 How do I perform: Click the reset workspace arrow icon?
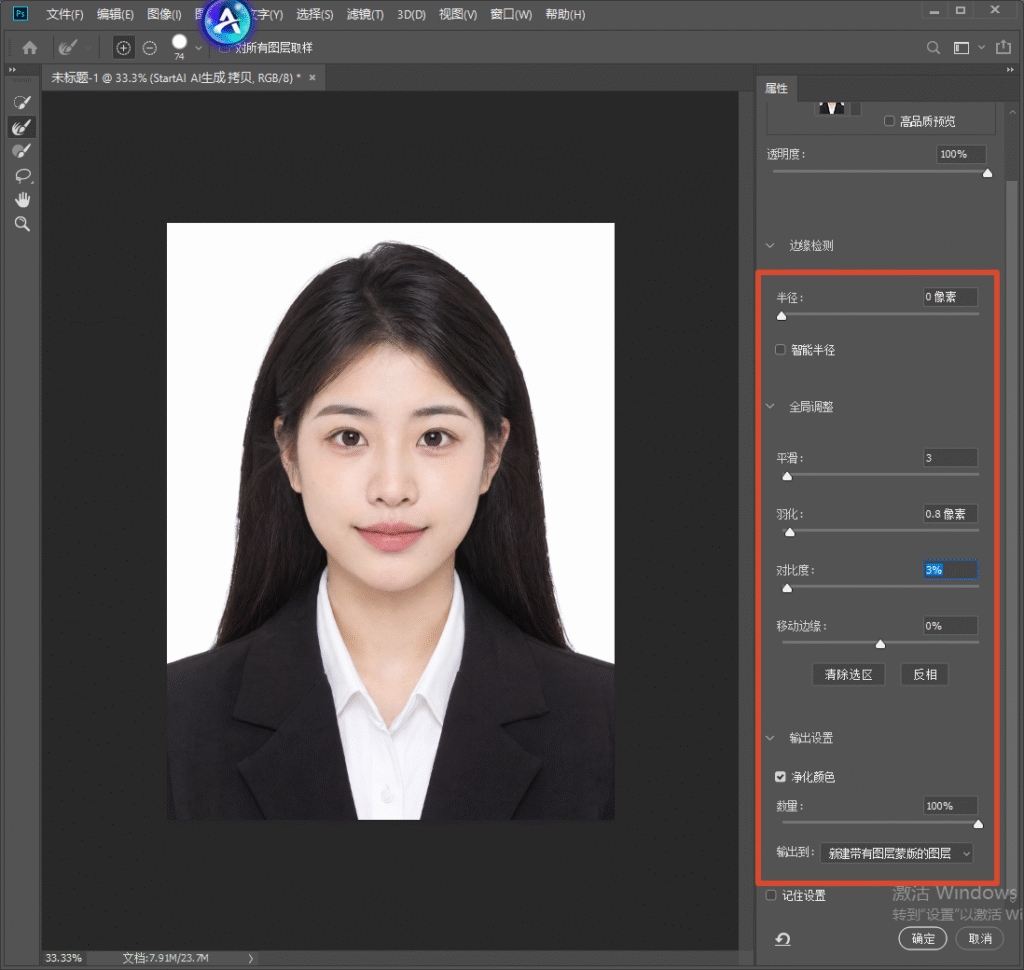pyautogui.click(x=783, y=939)
